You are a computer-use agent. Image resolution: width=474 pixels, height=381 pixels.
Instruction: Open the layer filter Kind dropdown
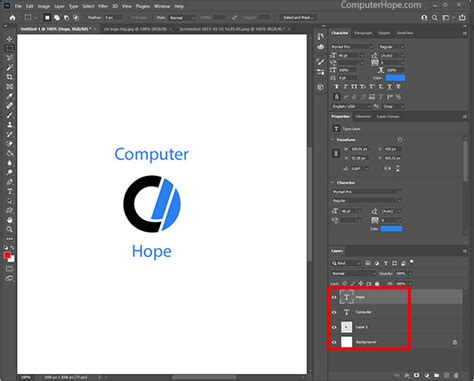[346, 263]
